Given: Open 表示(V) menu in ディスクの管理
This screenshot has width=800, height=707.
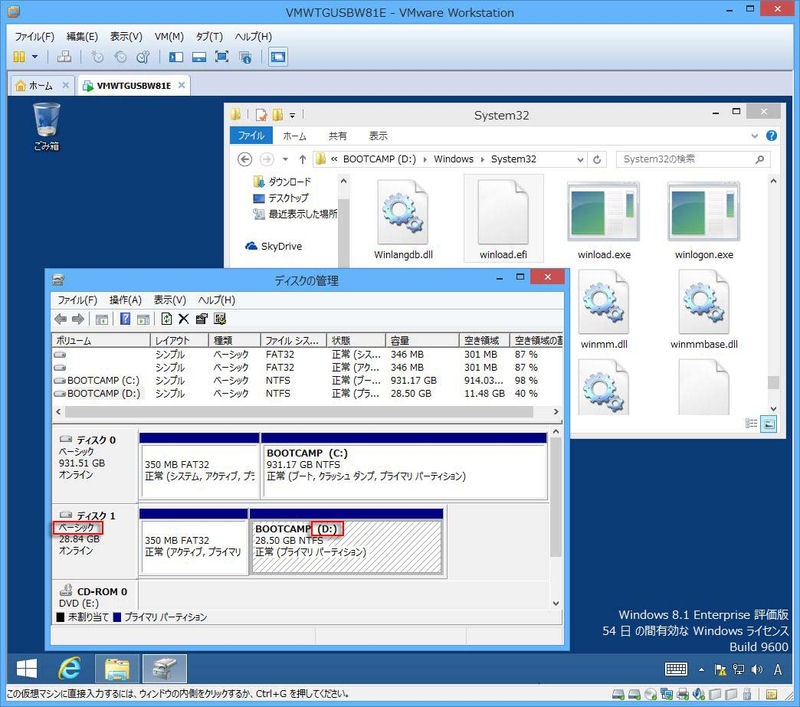Looking at the screenshot, I should 170,300.
